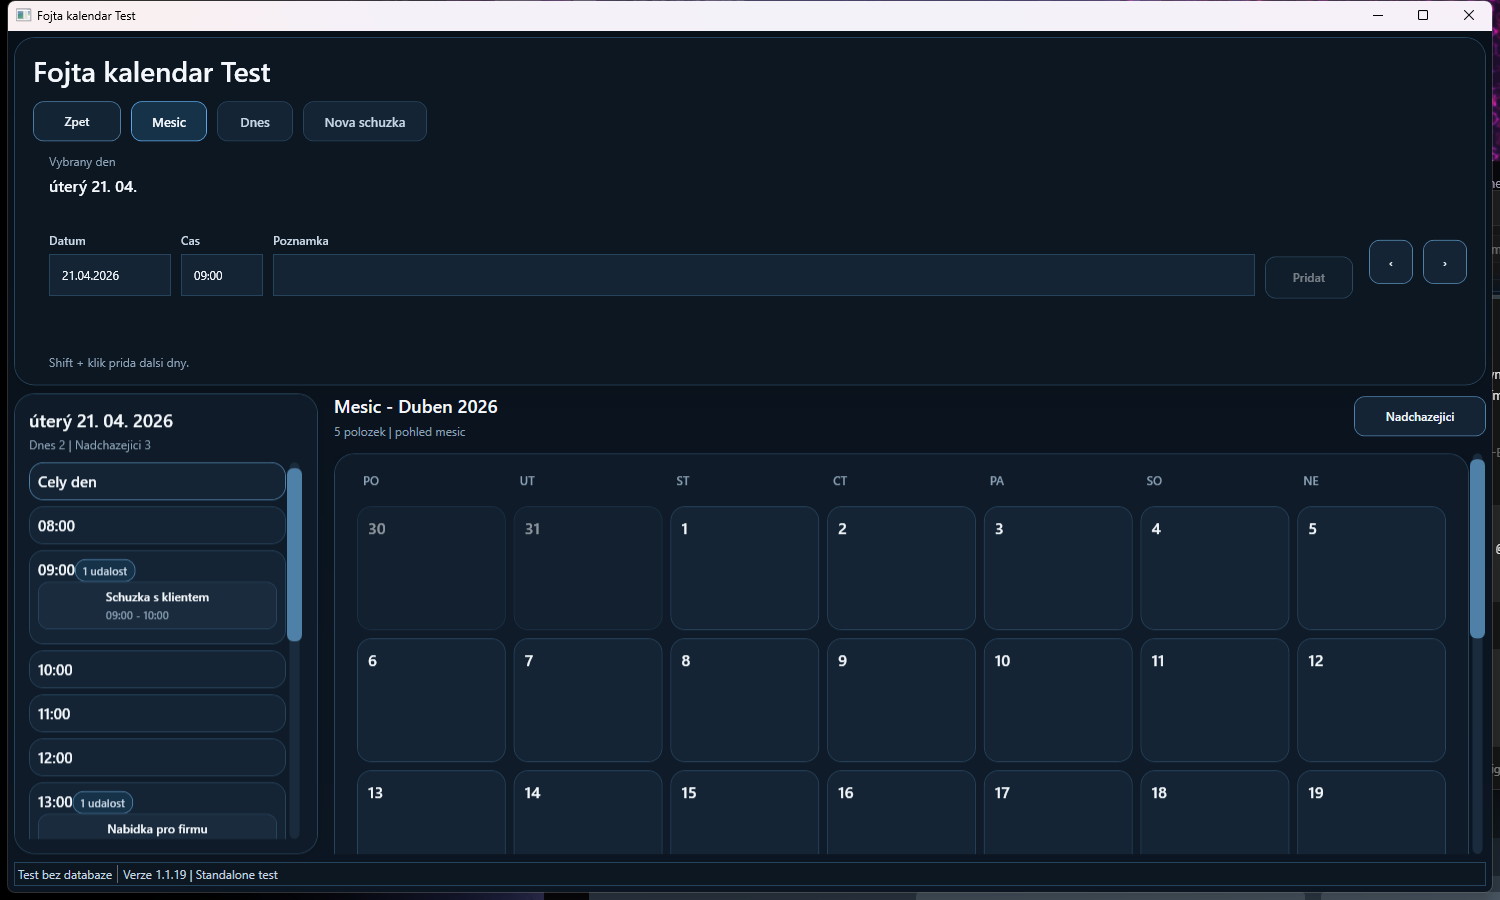Go to previous period with left arrow
This screenshot has width=1500, height=900.
pyautogui.click(x=1391, y=262)
